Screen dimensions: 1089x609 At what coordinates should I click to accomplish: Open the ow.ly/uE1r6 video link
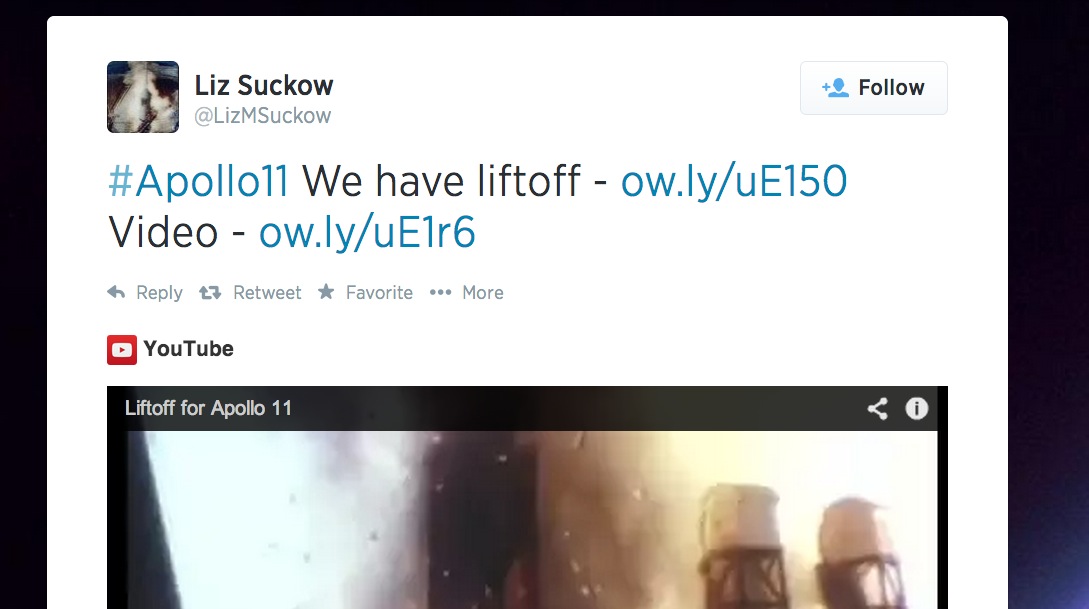pyautogui.click(x=367, y=233)
